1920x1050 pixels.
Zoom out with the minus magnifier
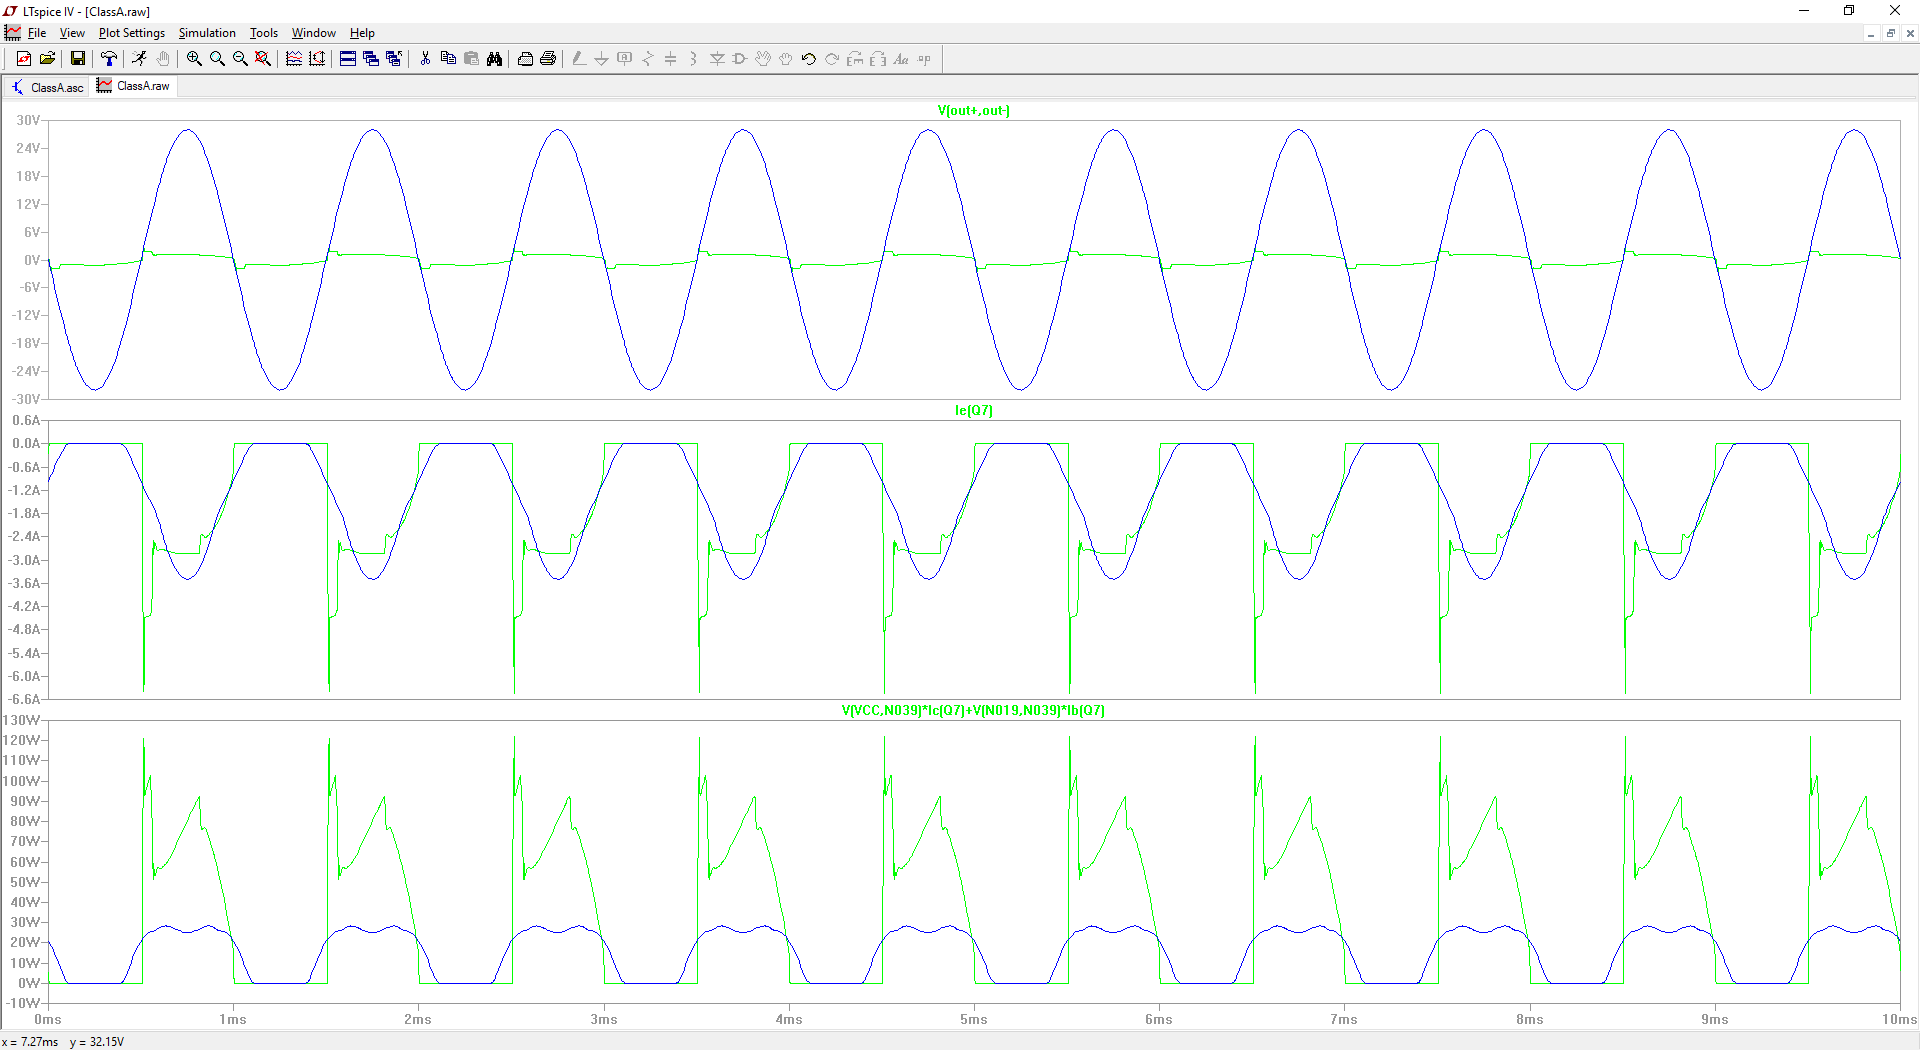(240, 59)
